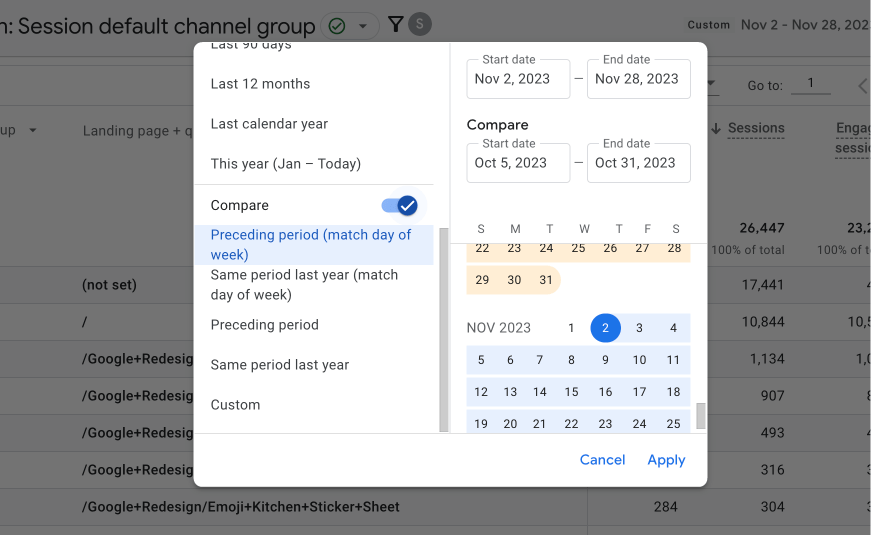Click November 5 in the calendar

[481, 360]
